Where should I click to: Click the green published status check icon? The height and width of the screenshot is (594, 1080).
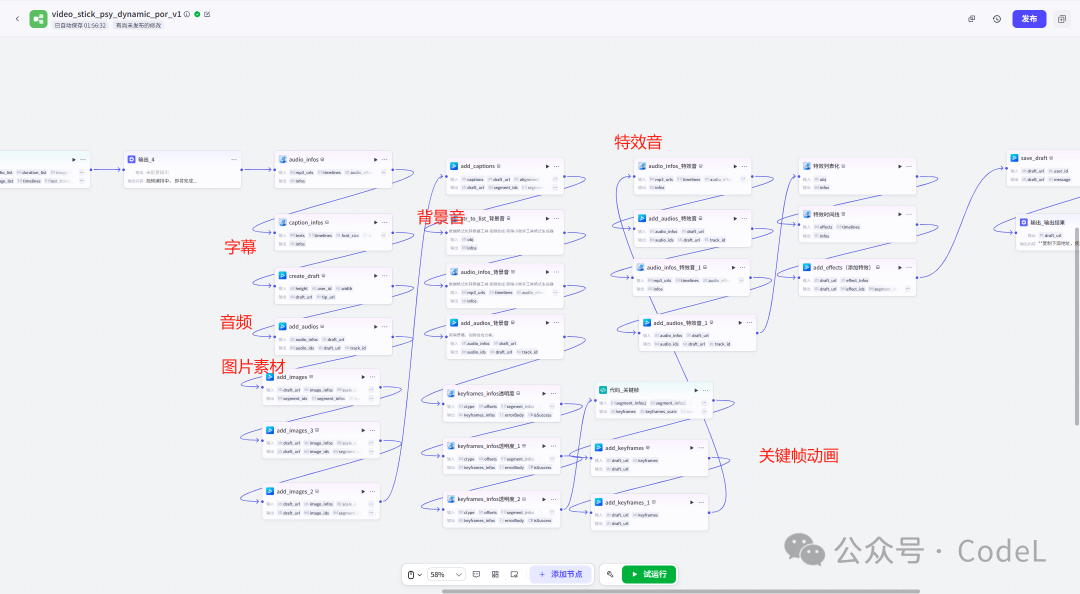[x=197, y=14]
